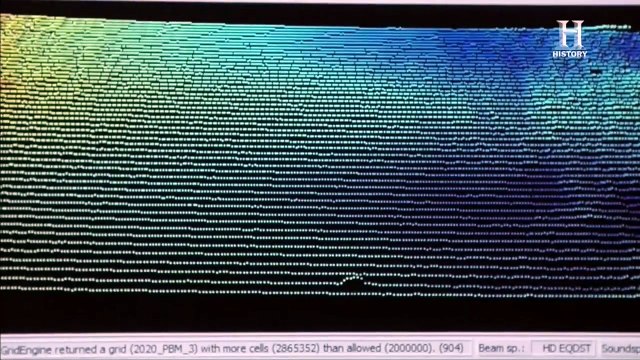
Task: Click the GridEngine grid warning status message
Action: (x=232, y=349)
